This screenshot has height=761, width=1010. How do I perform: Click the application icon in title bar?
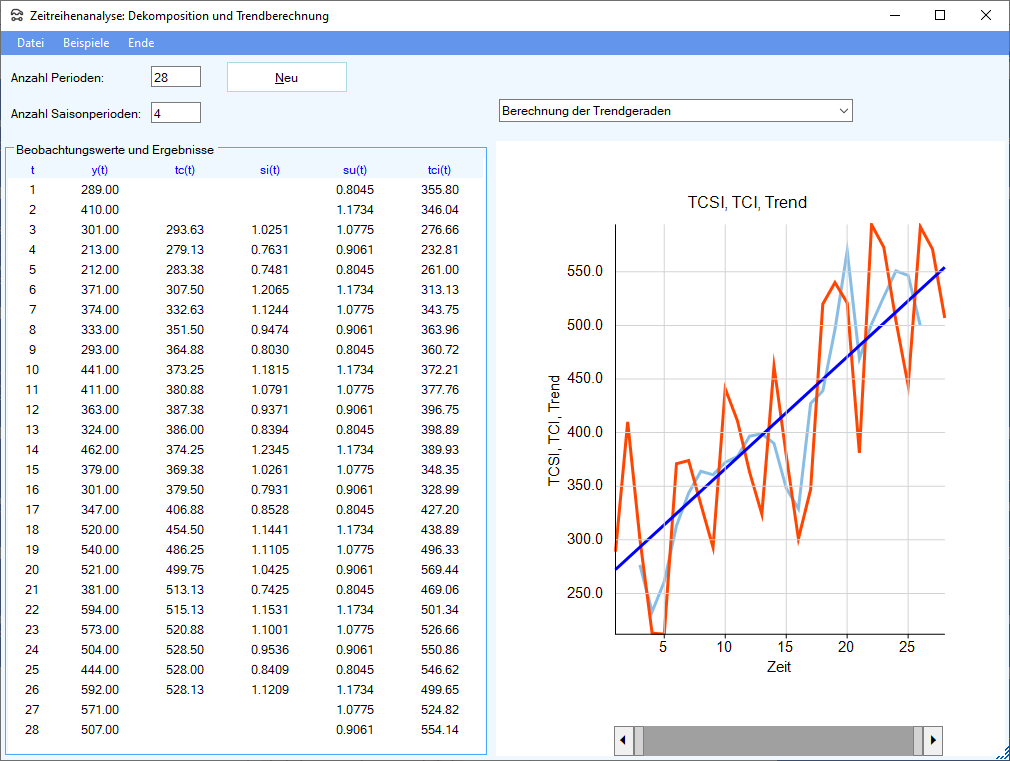(x=16, y=16)
